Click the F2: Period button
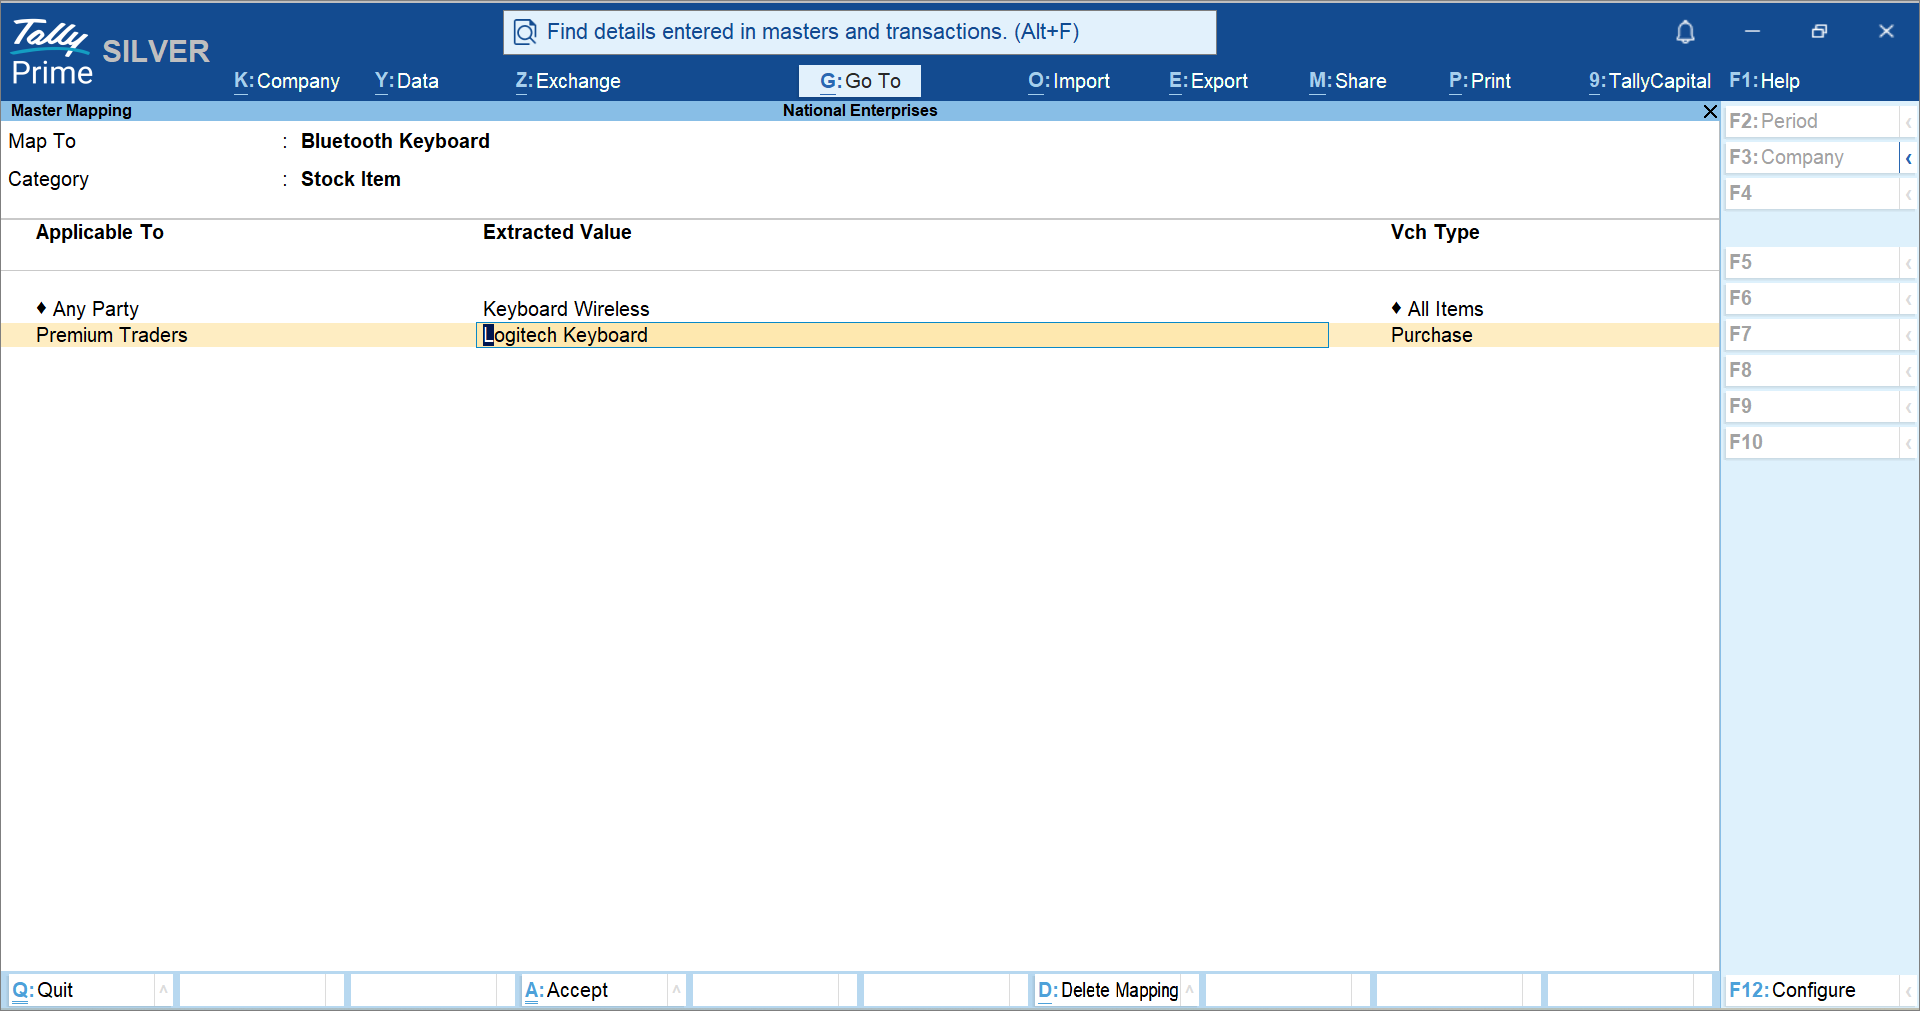Screen dimensions: 1920x1011 point(1773,121)
